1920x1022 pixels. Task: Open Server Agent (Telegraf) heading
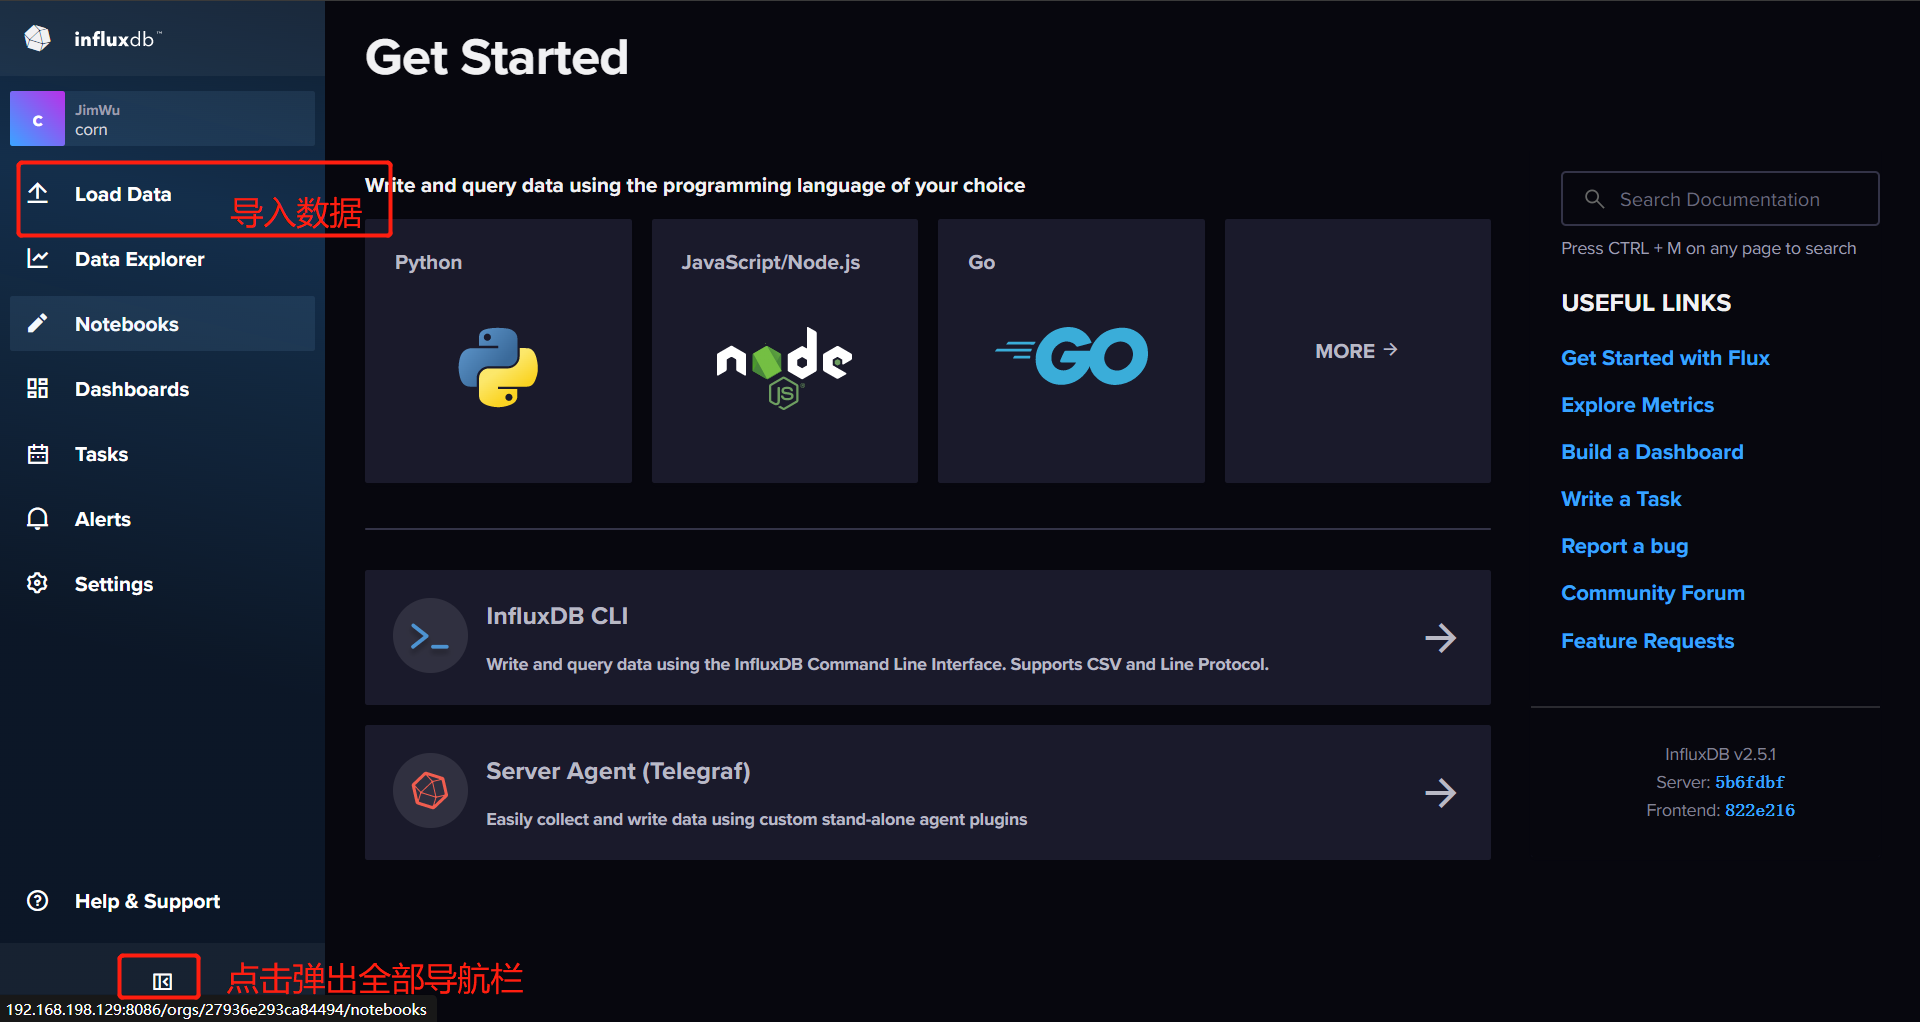click(x=618, y=771)
